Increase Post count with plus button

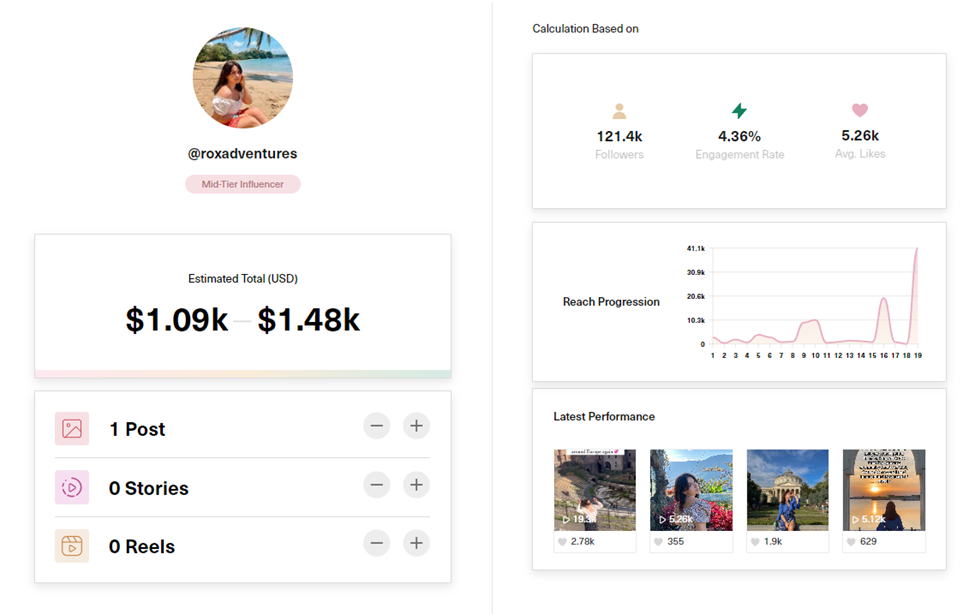click(x=417, y=426)
